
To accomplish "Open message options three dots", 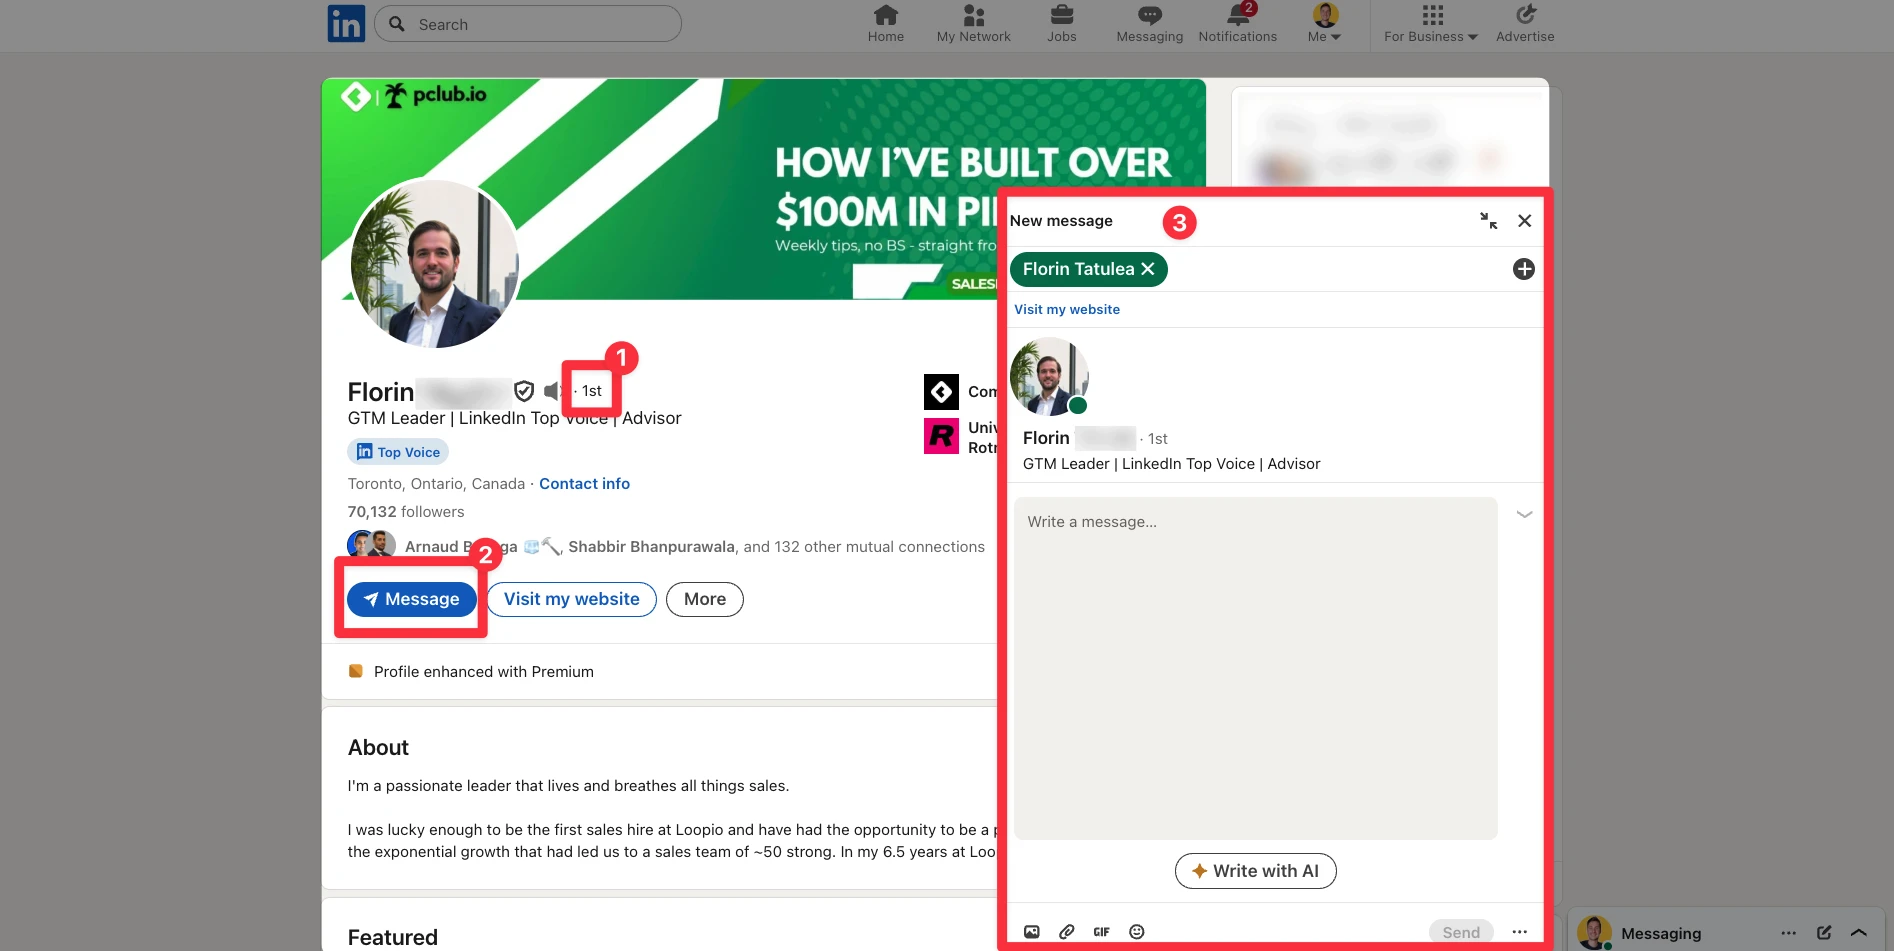I will (1519, 932).
